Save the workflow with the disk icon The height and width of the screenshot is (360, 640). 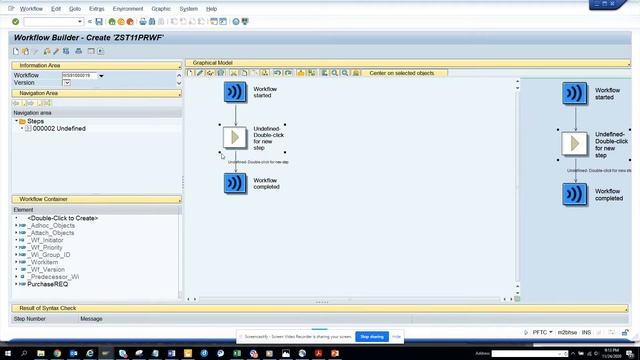coord(99,22)
